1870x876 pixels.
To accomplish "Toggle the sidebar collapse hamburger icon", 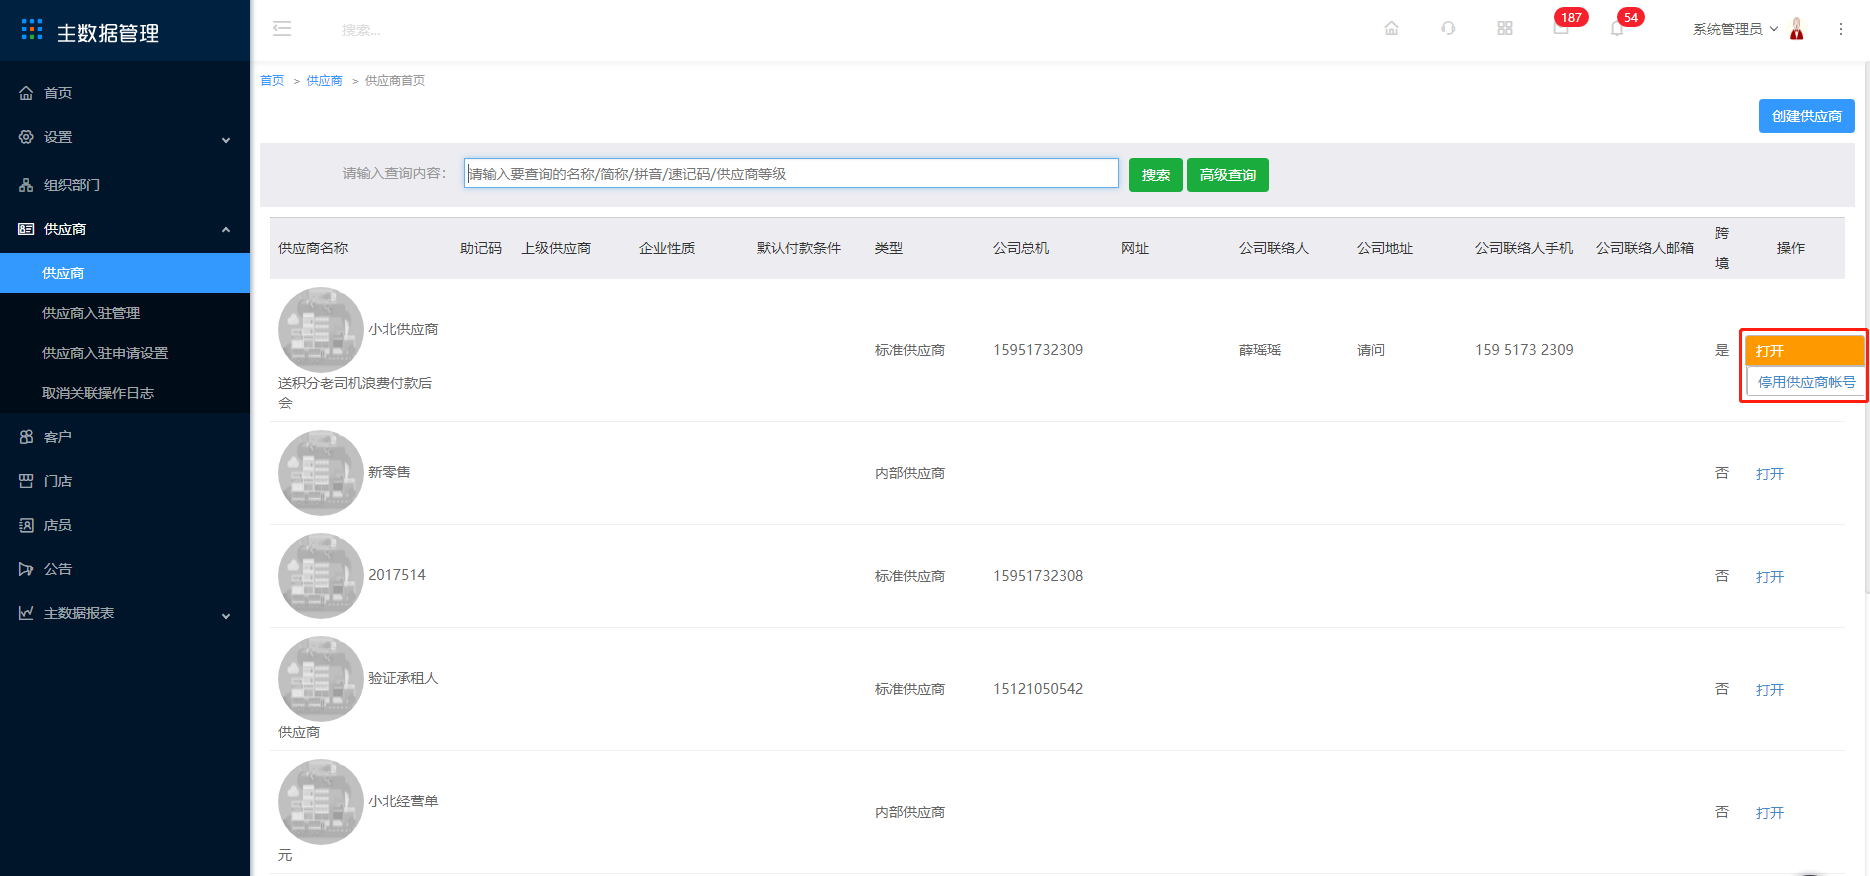I will [x=282, y=29].
